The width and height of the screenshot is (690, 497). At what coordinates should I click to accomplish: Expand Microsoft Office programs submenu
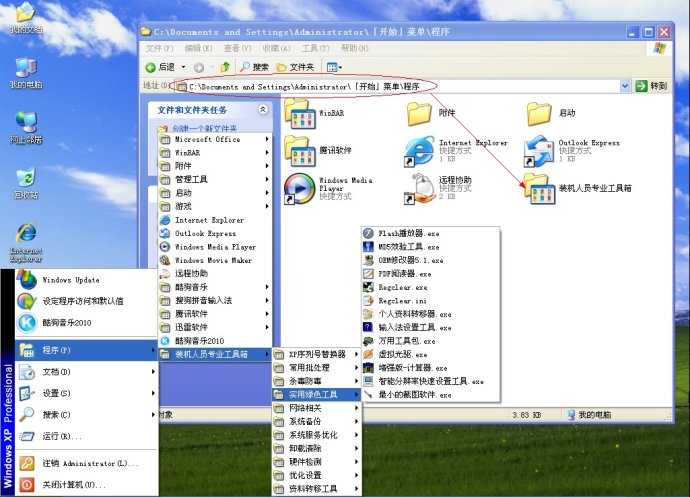point(215,139)
